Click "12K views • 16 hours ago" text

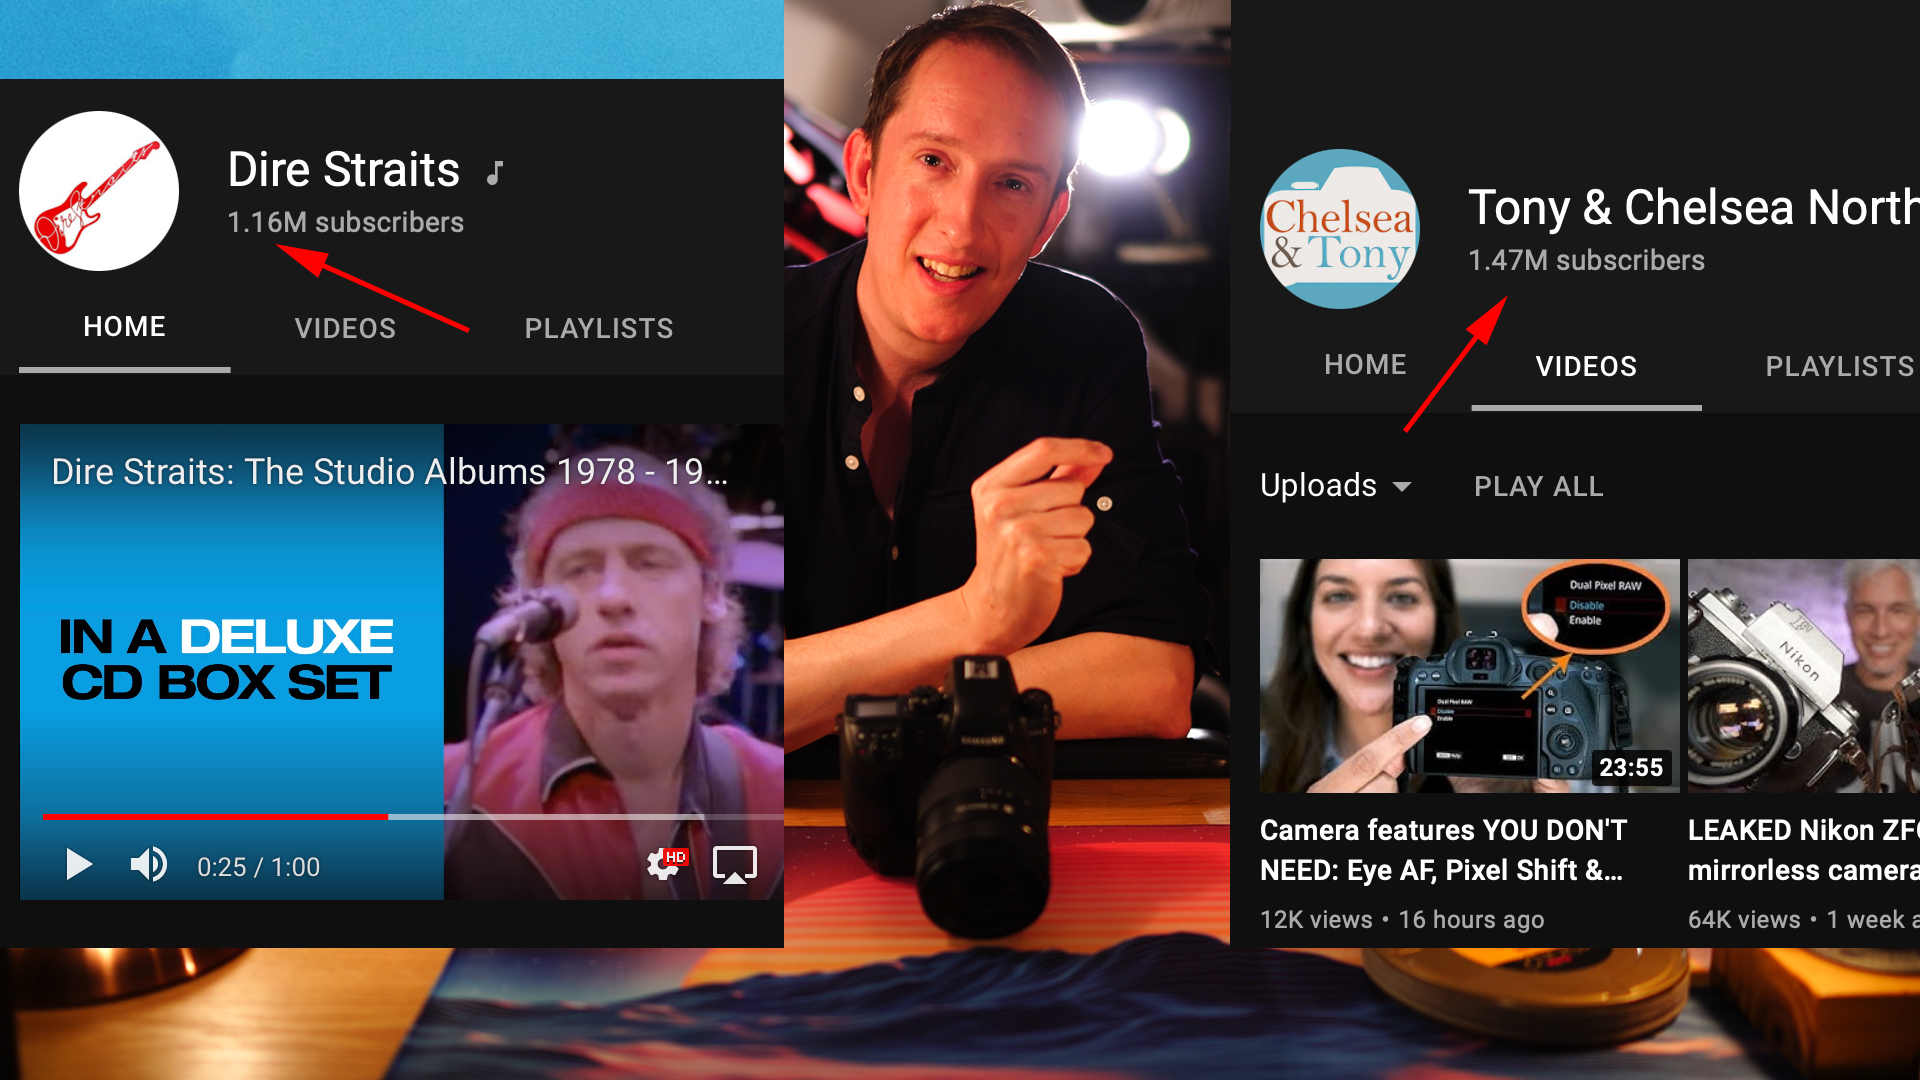tap(1402, 919)
